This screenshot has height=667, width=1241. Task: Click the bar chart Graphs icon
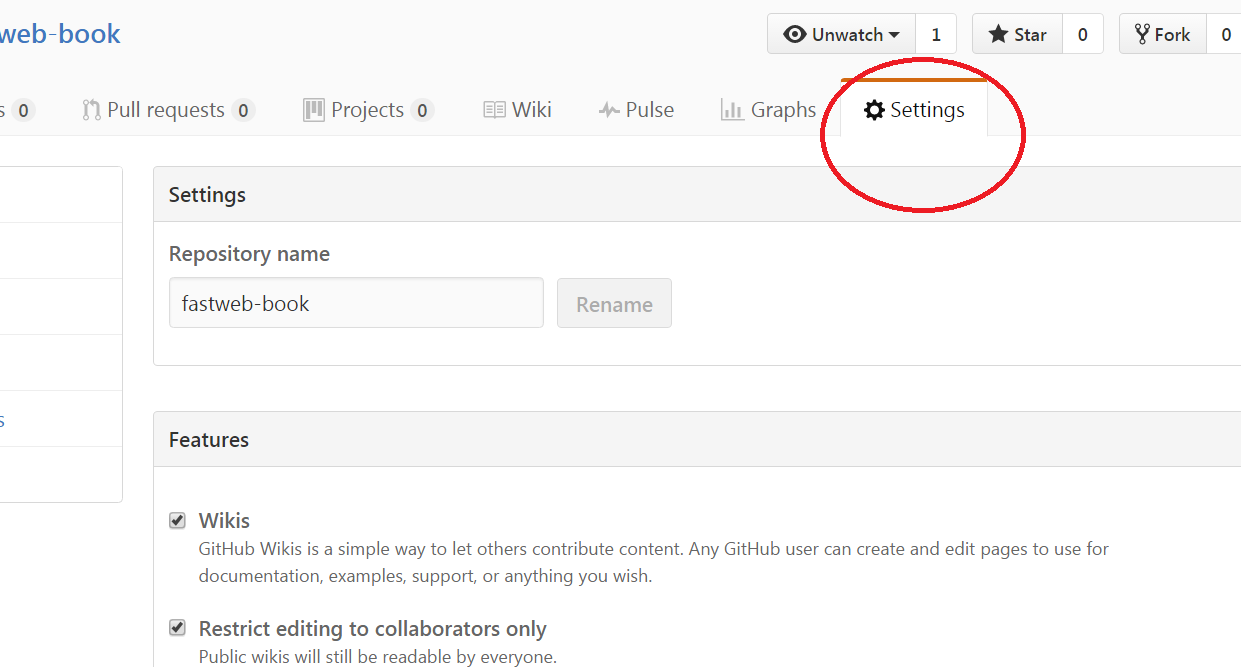tap(732, 110)
